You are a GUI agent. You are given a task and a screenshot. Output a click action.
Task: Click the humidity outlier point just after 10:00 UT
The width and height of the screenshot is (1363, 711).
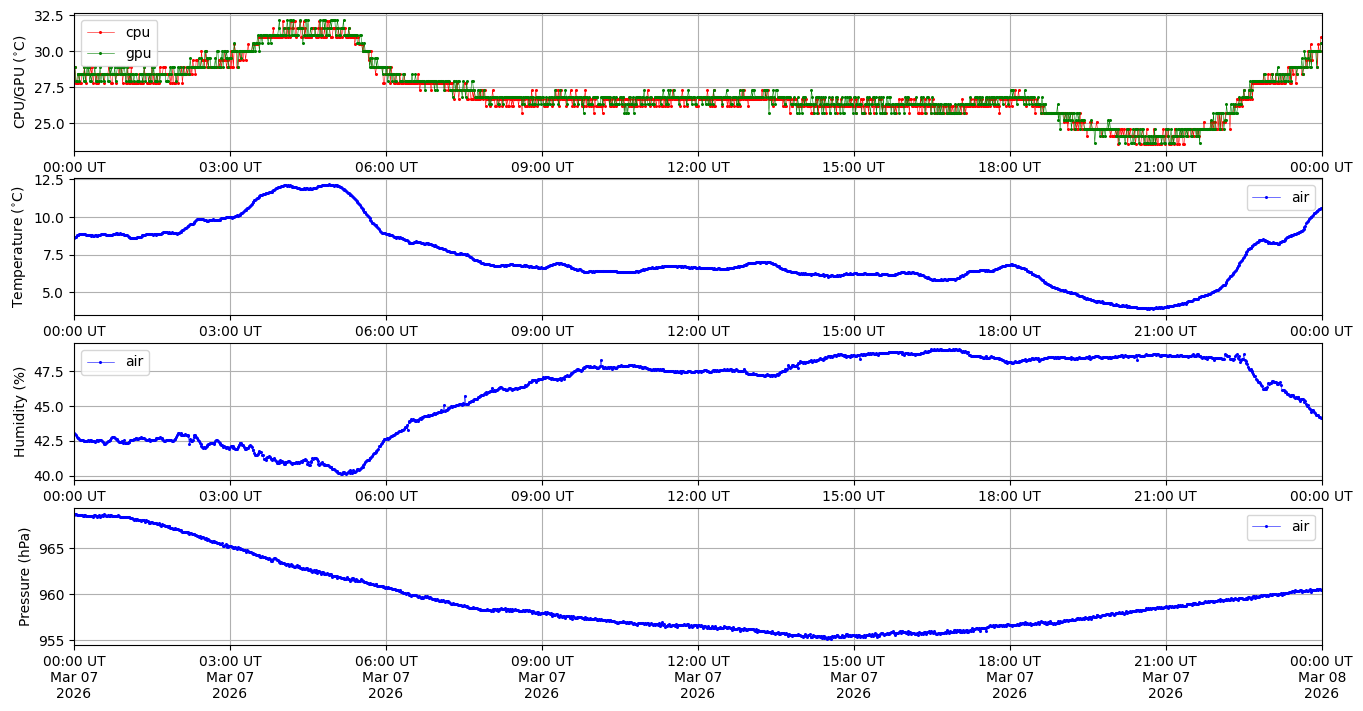click(601, 360)
